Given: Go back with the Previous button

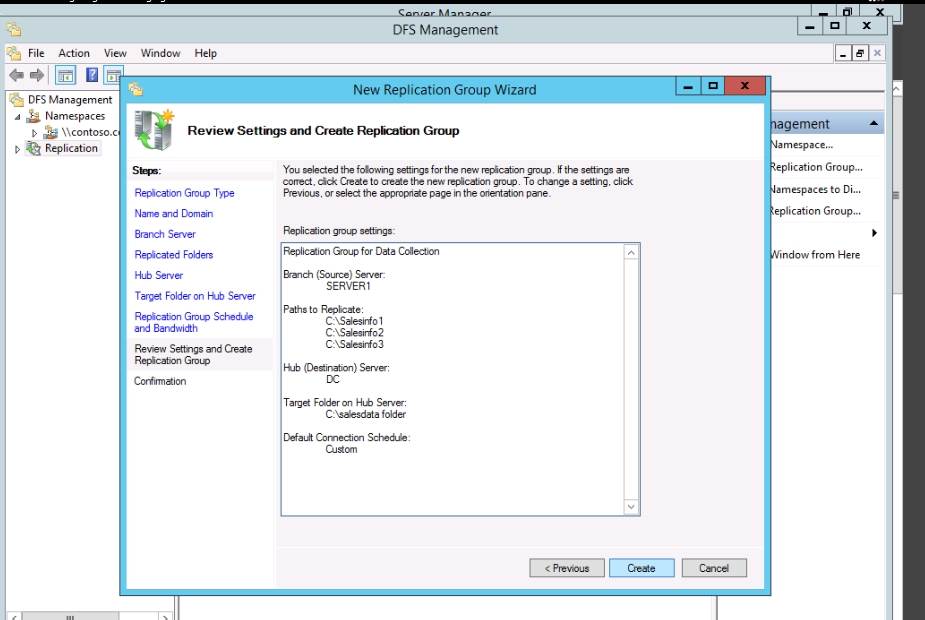Looking at the screenshot, I should [567, 568].
